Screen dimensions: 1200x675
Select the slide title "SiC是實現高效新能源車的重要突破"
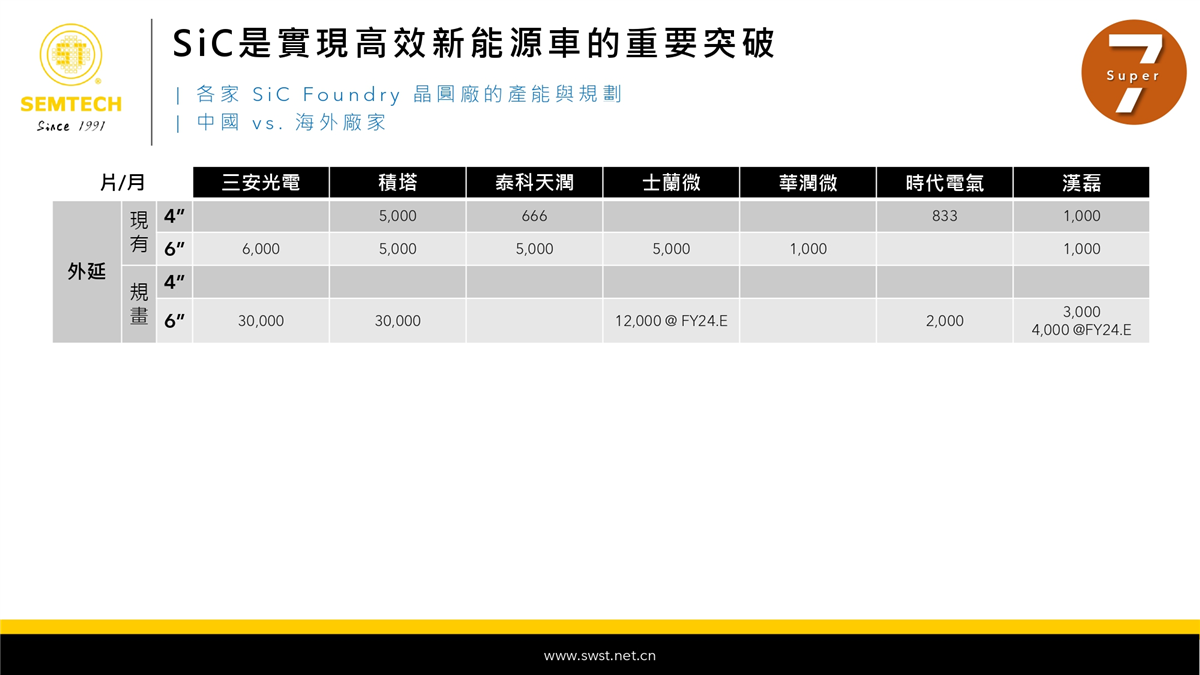[473, 42]
